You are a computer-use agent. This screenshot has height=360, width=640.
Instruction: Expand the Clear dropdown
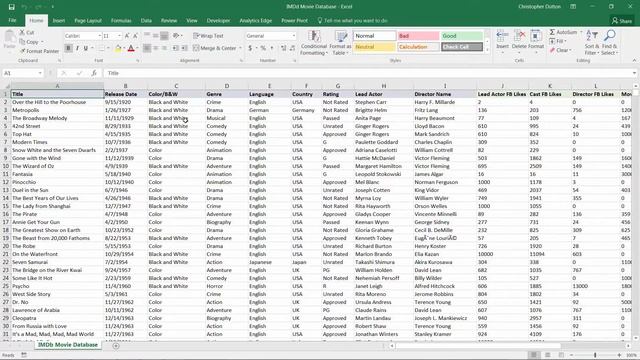pyautogui.click(x=570, y=50)
